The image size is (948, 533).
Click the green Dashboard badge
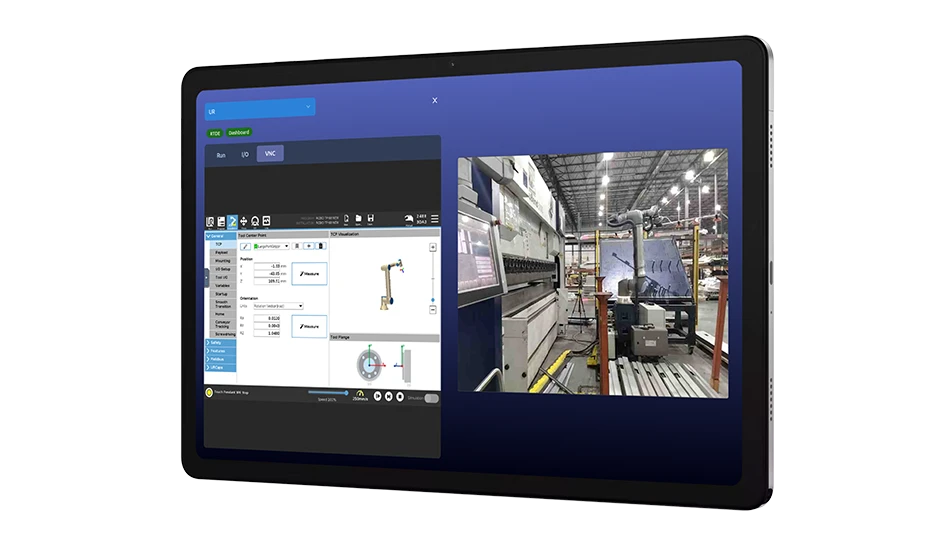pos(239,132)
